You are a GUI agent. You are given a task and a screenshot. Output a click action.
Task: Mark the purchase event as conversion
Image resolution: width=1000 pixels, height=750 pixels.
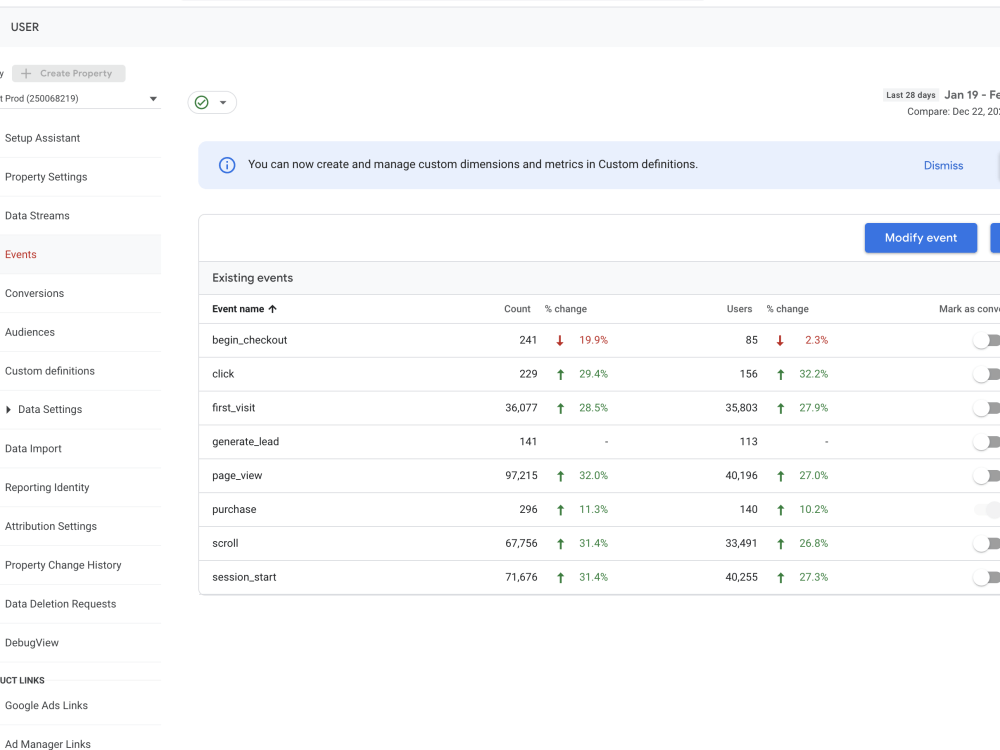point(986,509)
